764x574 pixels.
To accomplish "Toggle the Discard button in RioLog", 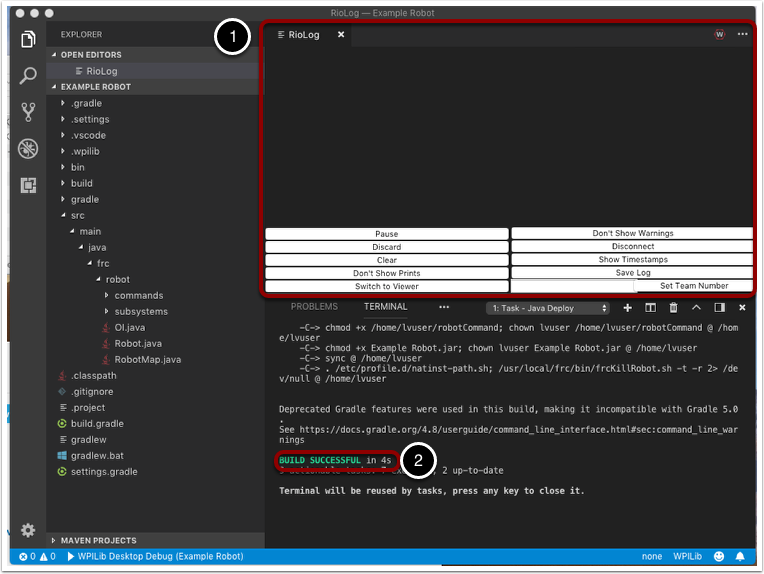I will point(387,247).
